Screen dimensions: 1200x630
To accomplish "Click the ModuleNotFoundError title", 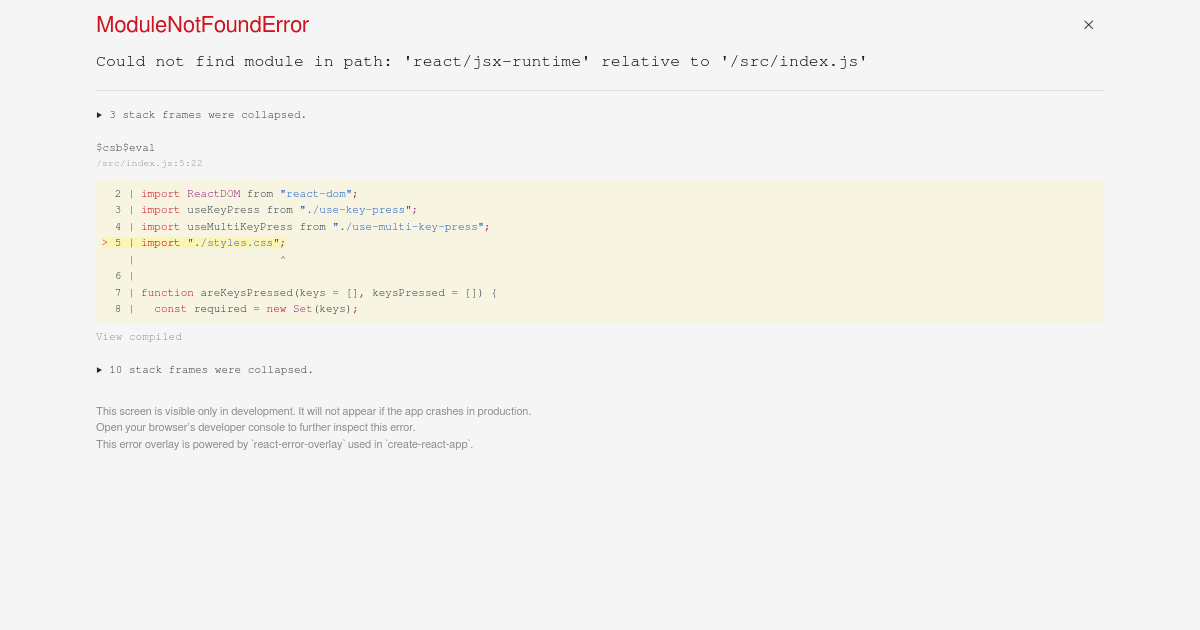I will (x=202, y=24).
